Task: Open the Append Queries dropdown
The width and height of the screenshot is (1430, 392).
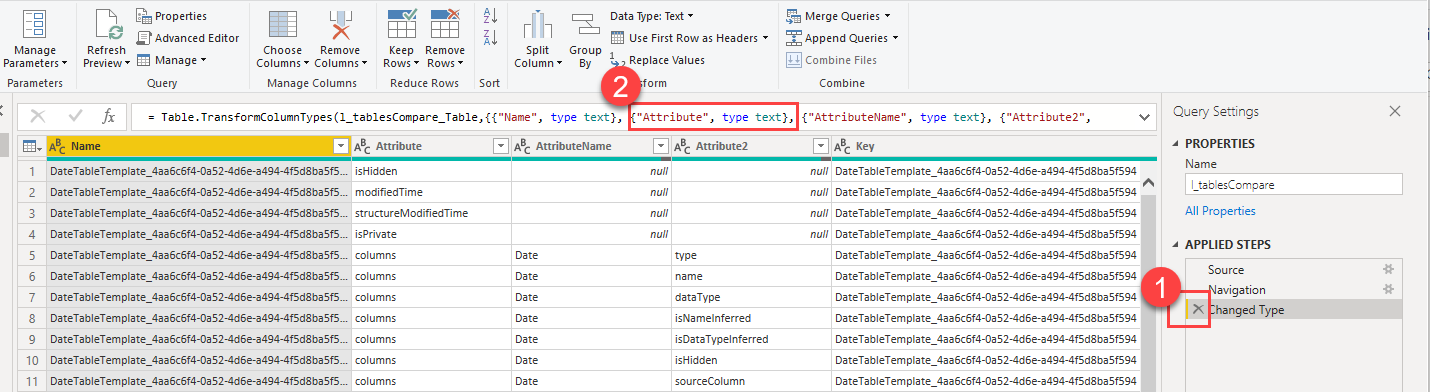Action: point(842,38)
